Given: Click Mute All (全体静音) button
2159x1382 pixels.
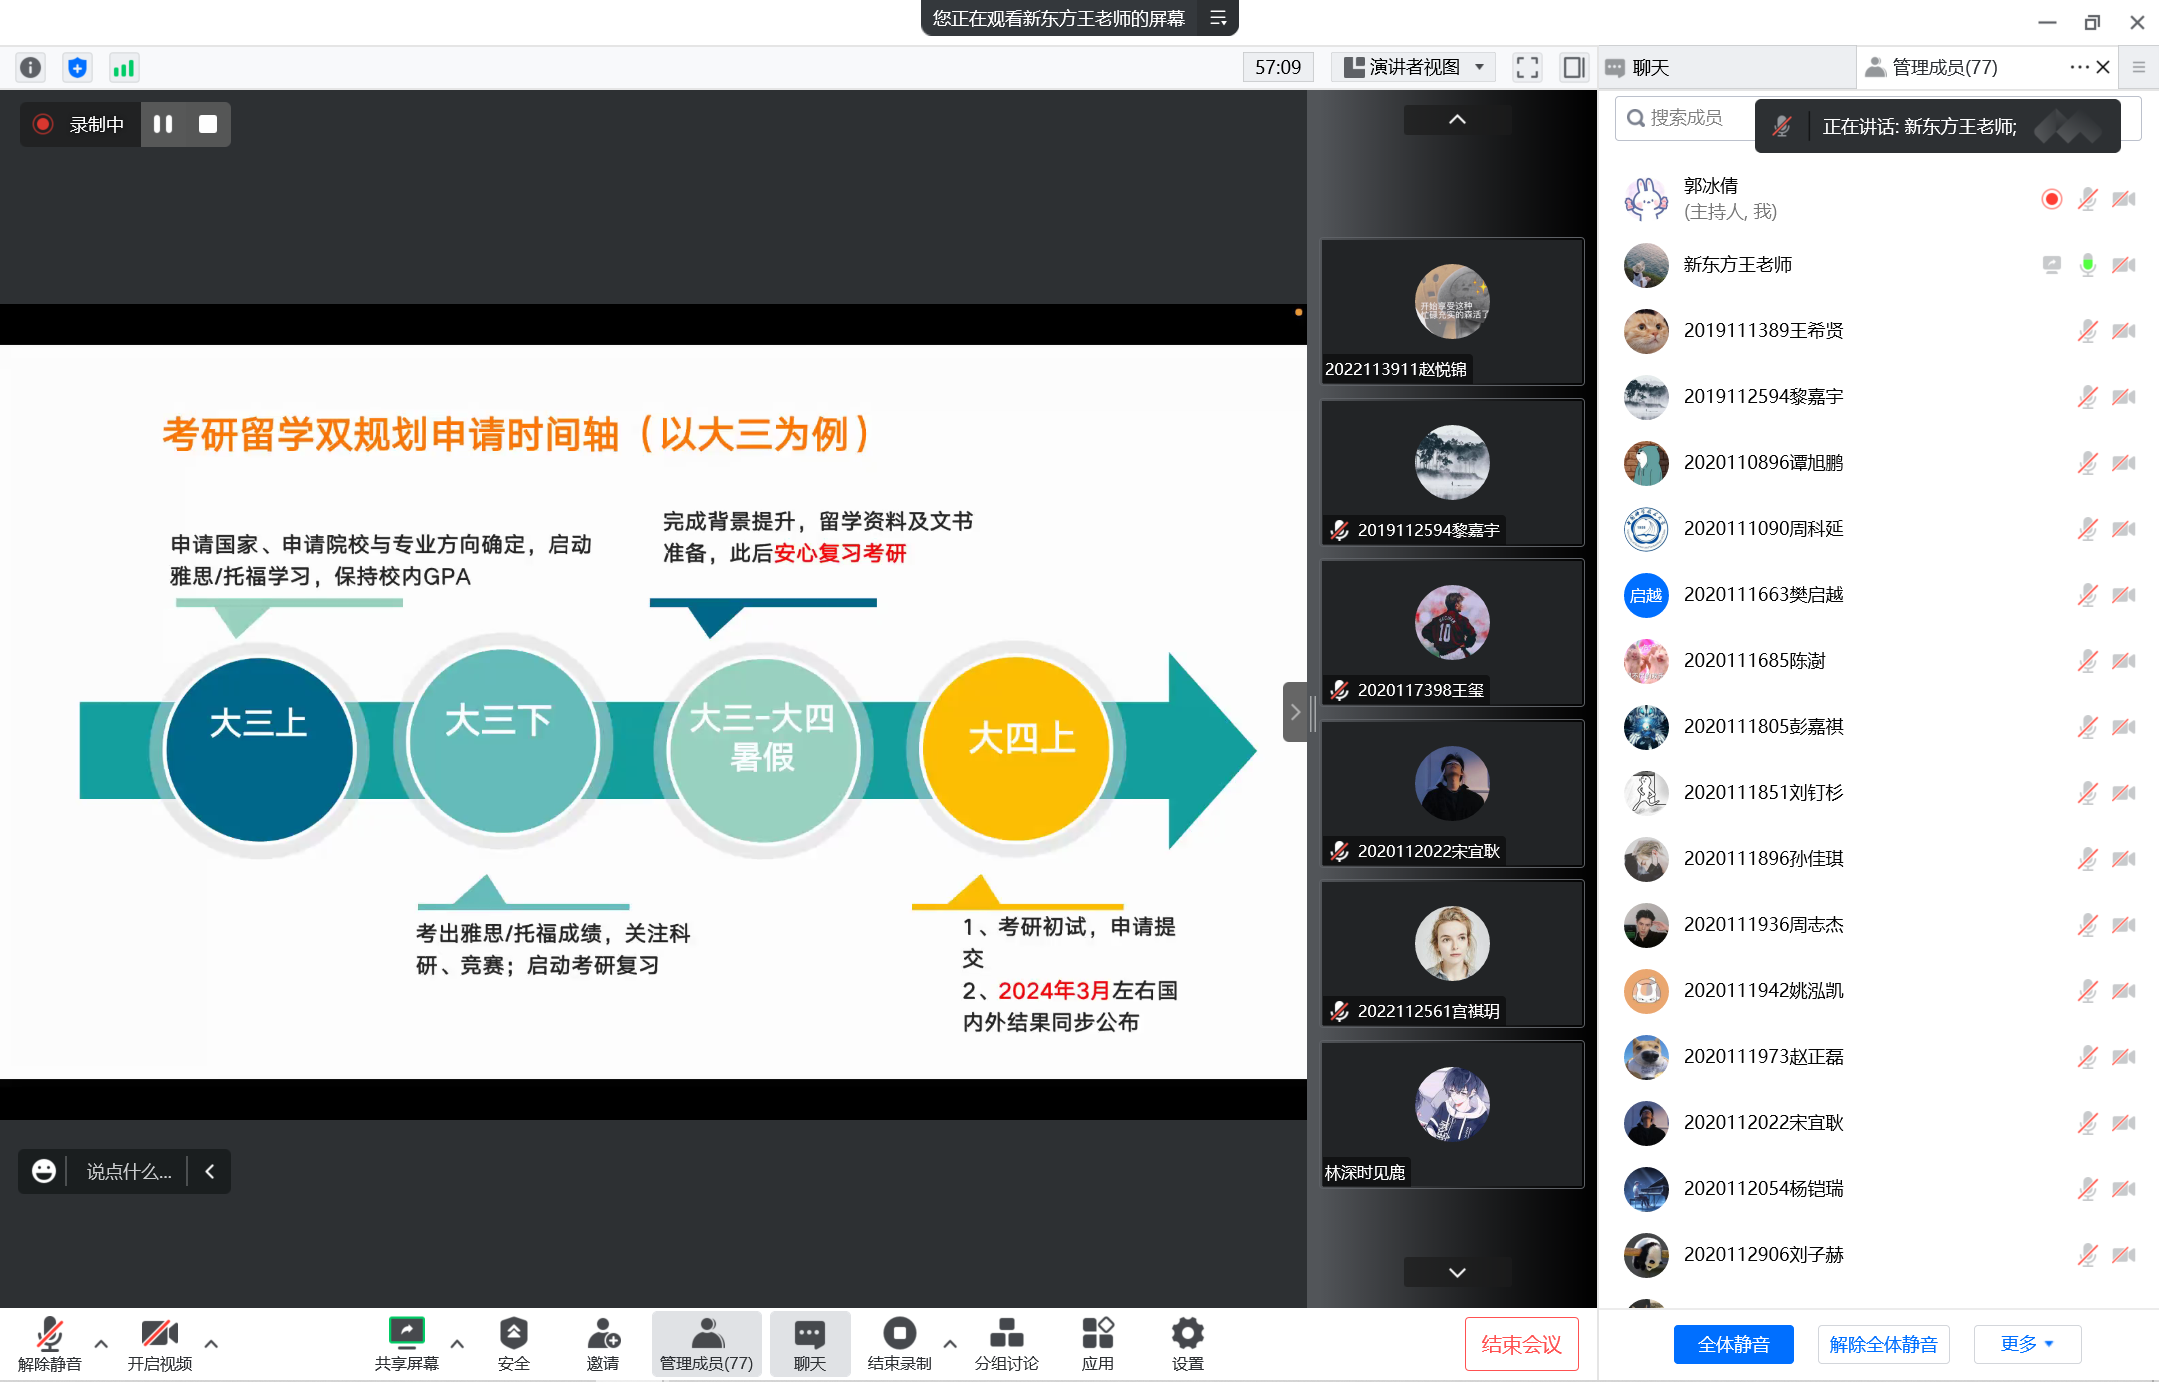Looking at the screenshot, I should click(1733, 1344).
